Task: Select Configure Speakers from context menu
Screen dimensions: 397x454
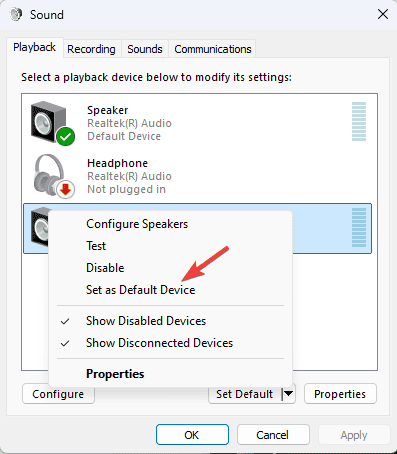Action: pyautogui.click(x=137, y=224)
